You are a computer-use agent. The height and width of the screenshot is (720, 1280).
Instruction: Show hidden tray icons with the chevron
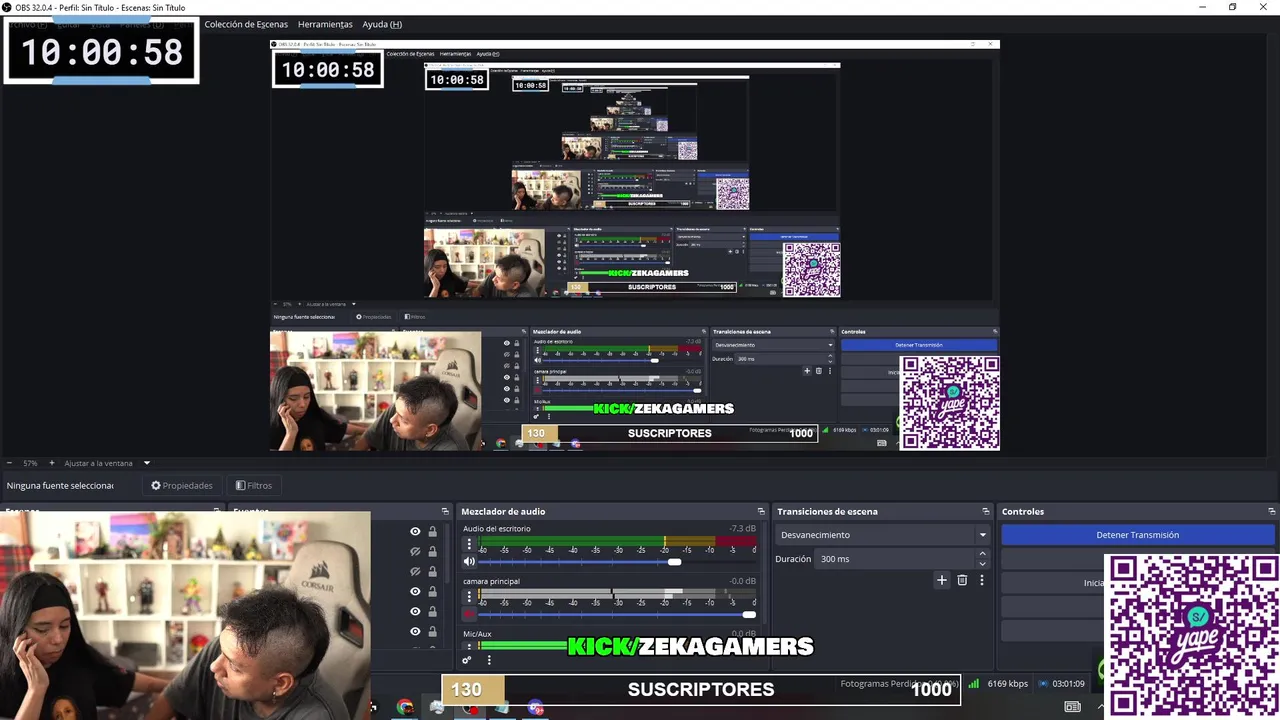pyautogui.click(x=1101, y=707)
